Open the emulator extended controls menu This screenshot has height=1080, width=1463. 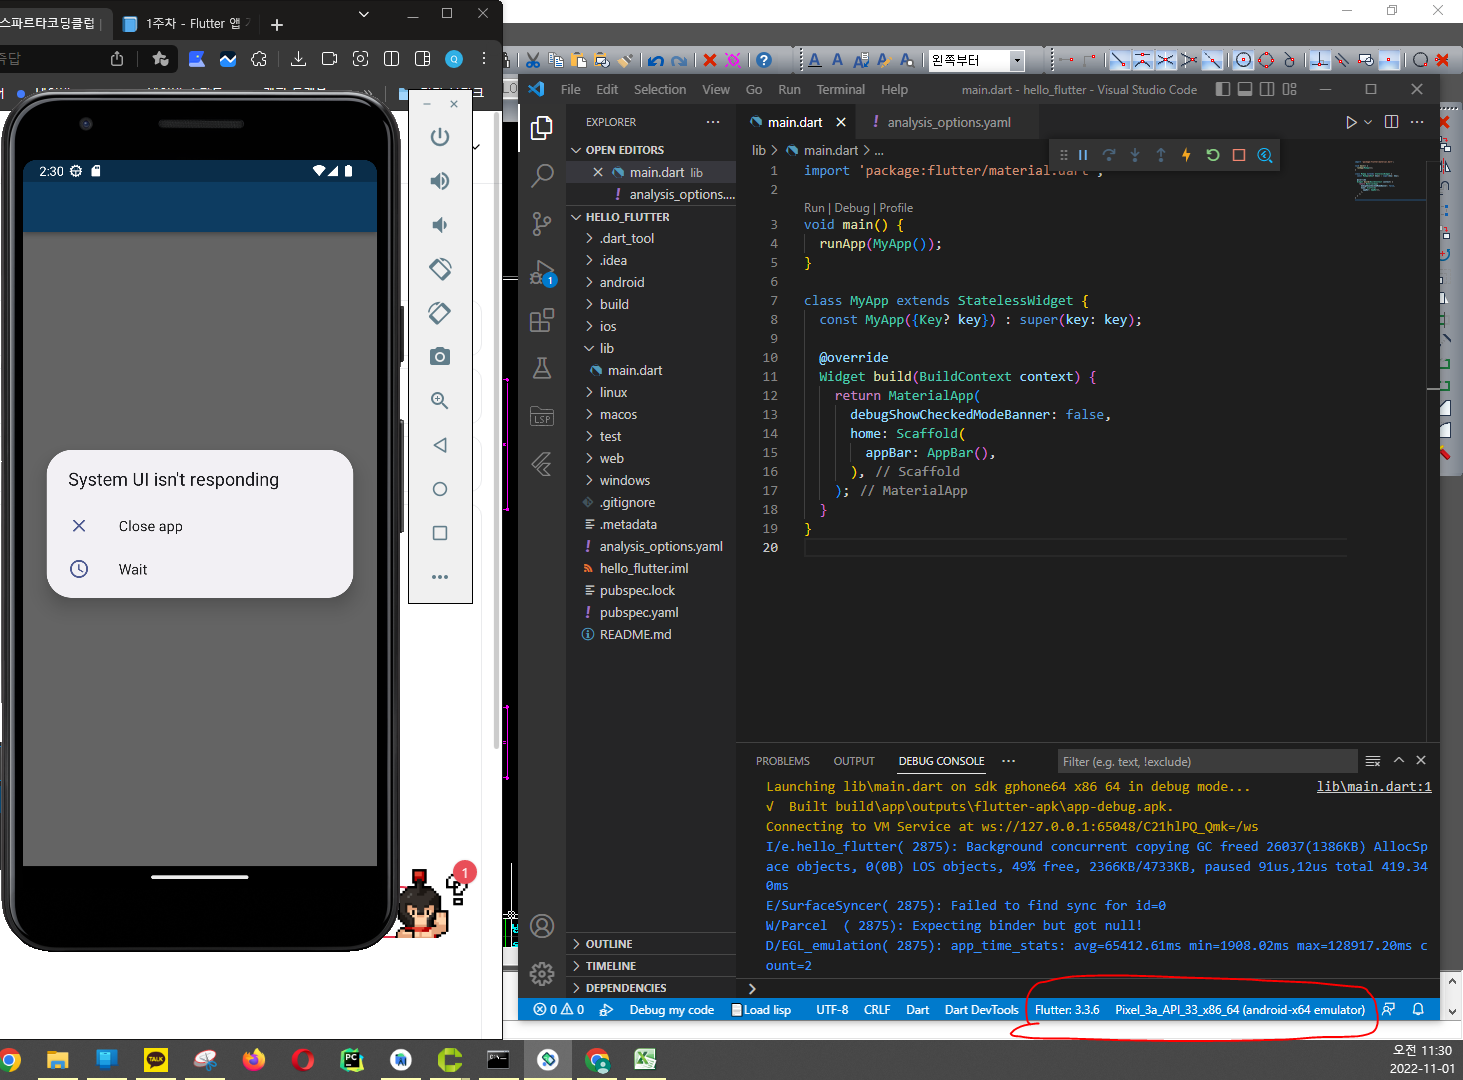[440, 577]
